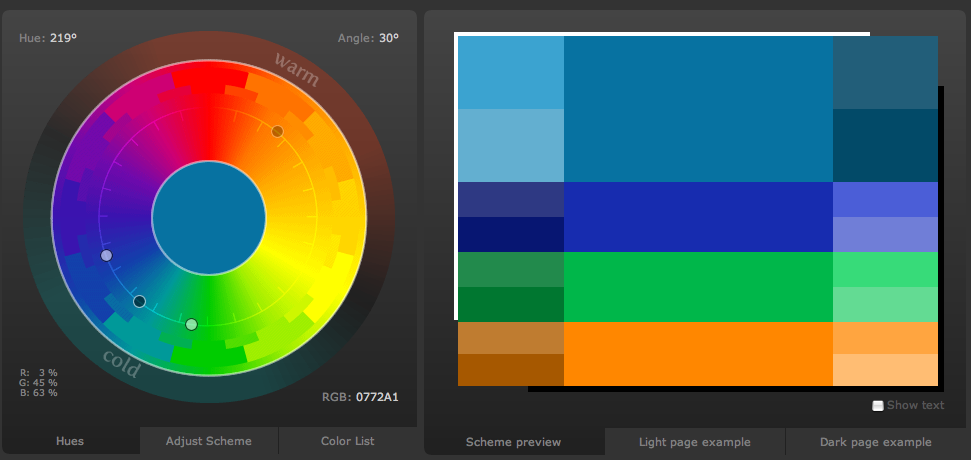Select the dark teal primary hue handle on wheel
971x460 pixels.
coord(139,302)
